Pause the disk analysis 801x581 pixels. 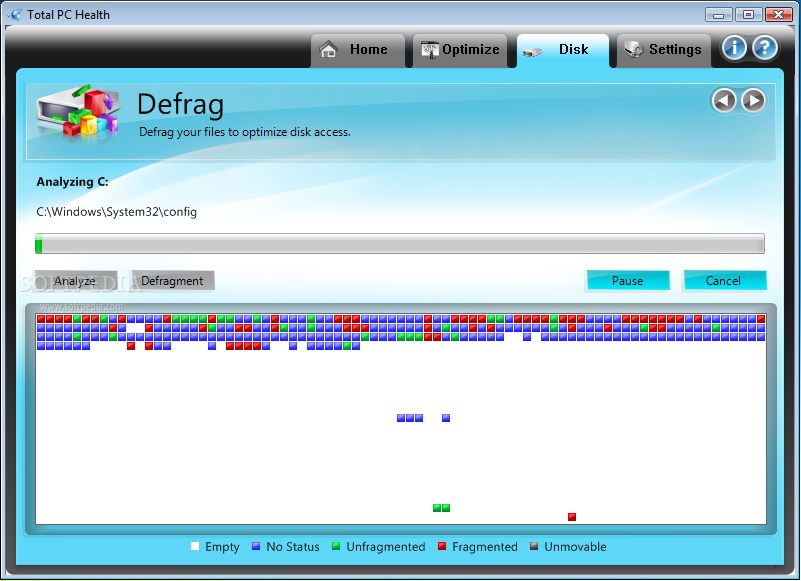click(x=627, y=281)
